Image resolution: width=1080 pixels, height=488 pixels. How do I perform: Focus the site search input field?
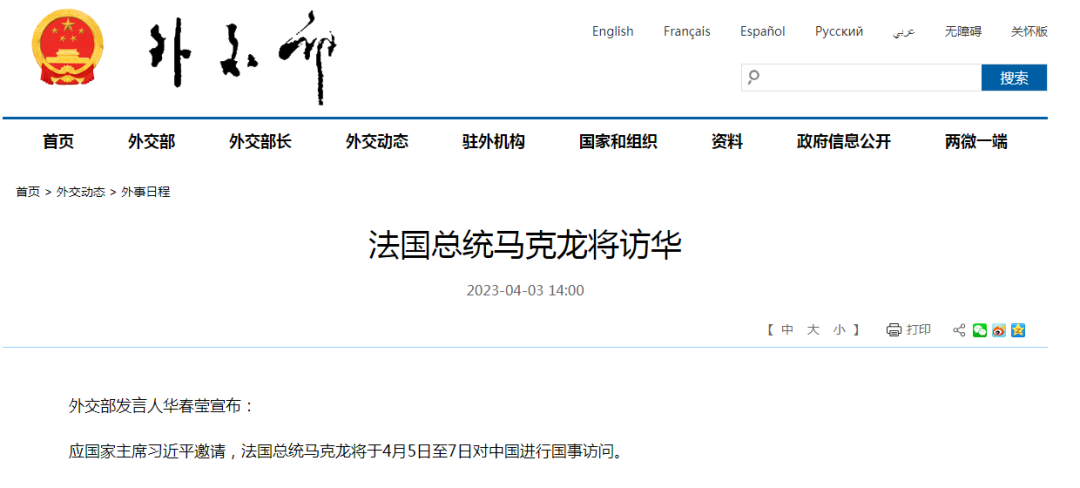click(861, 78)
